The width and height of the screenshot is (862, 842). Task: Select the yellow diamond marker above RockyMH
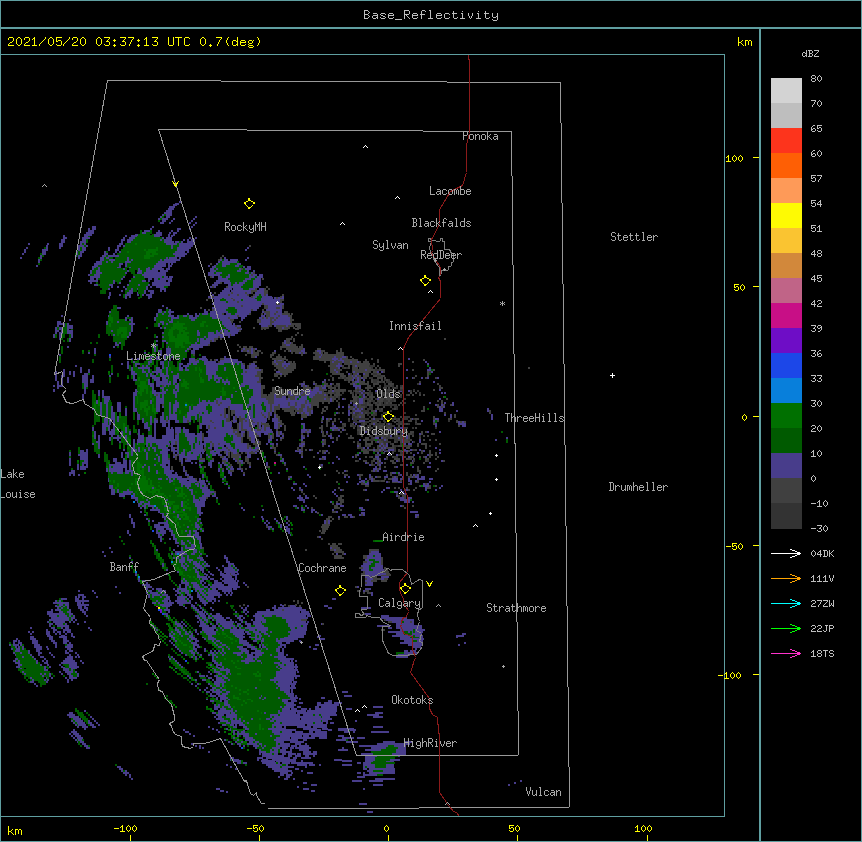(x=249, y=204)
